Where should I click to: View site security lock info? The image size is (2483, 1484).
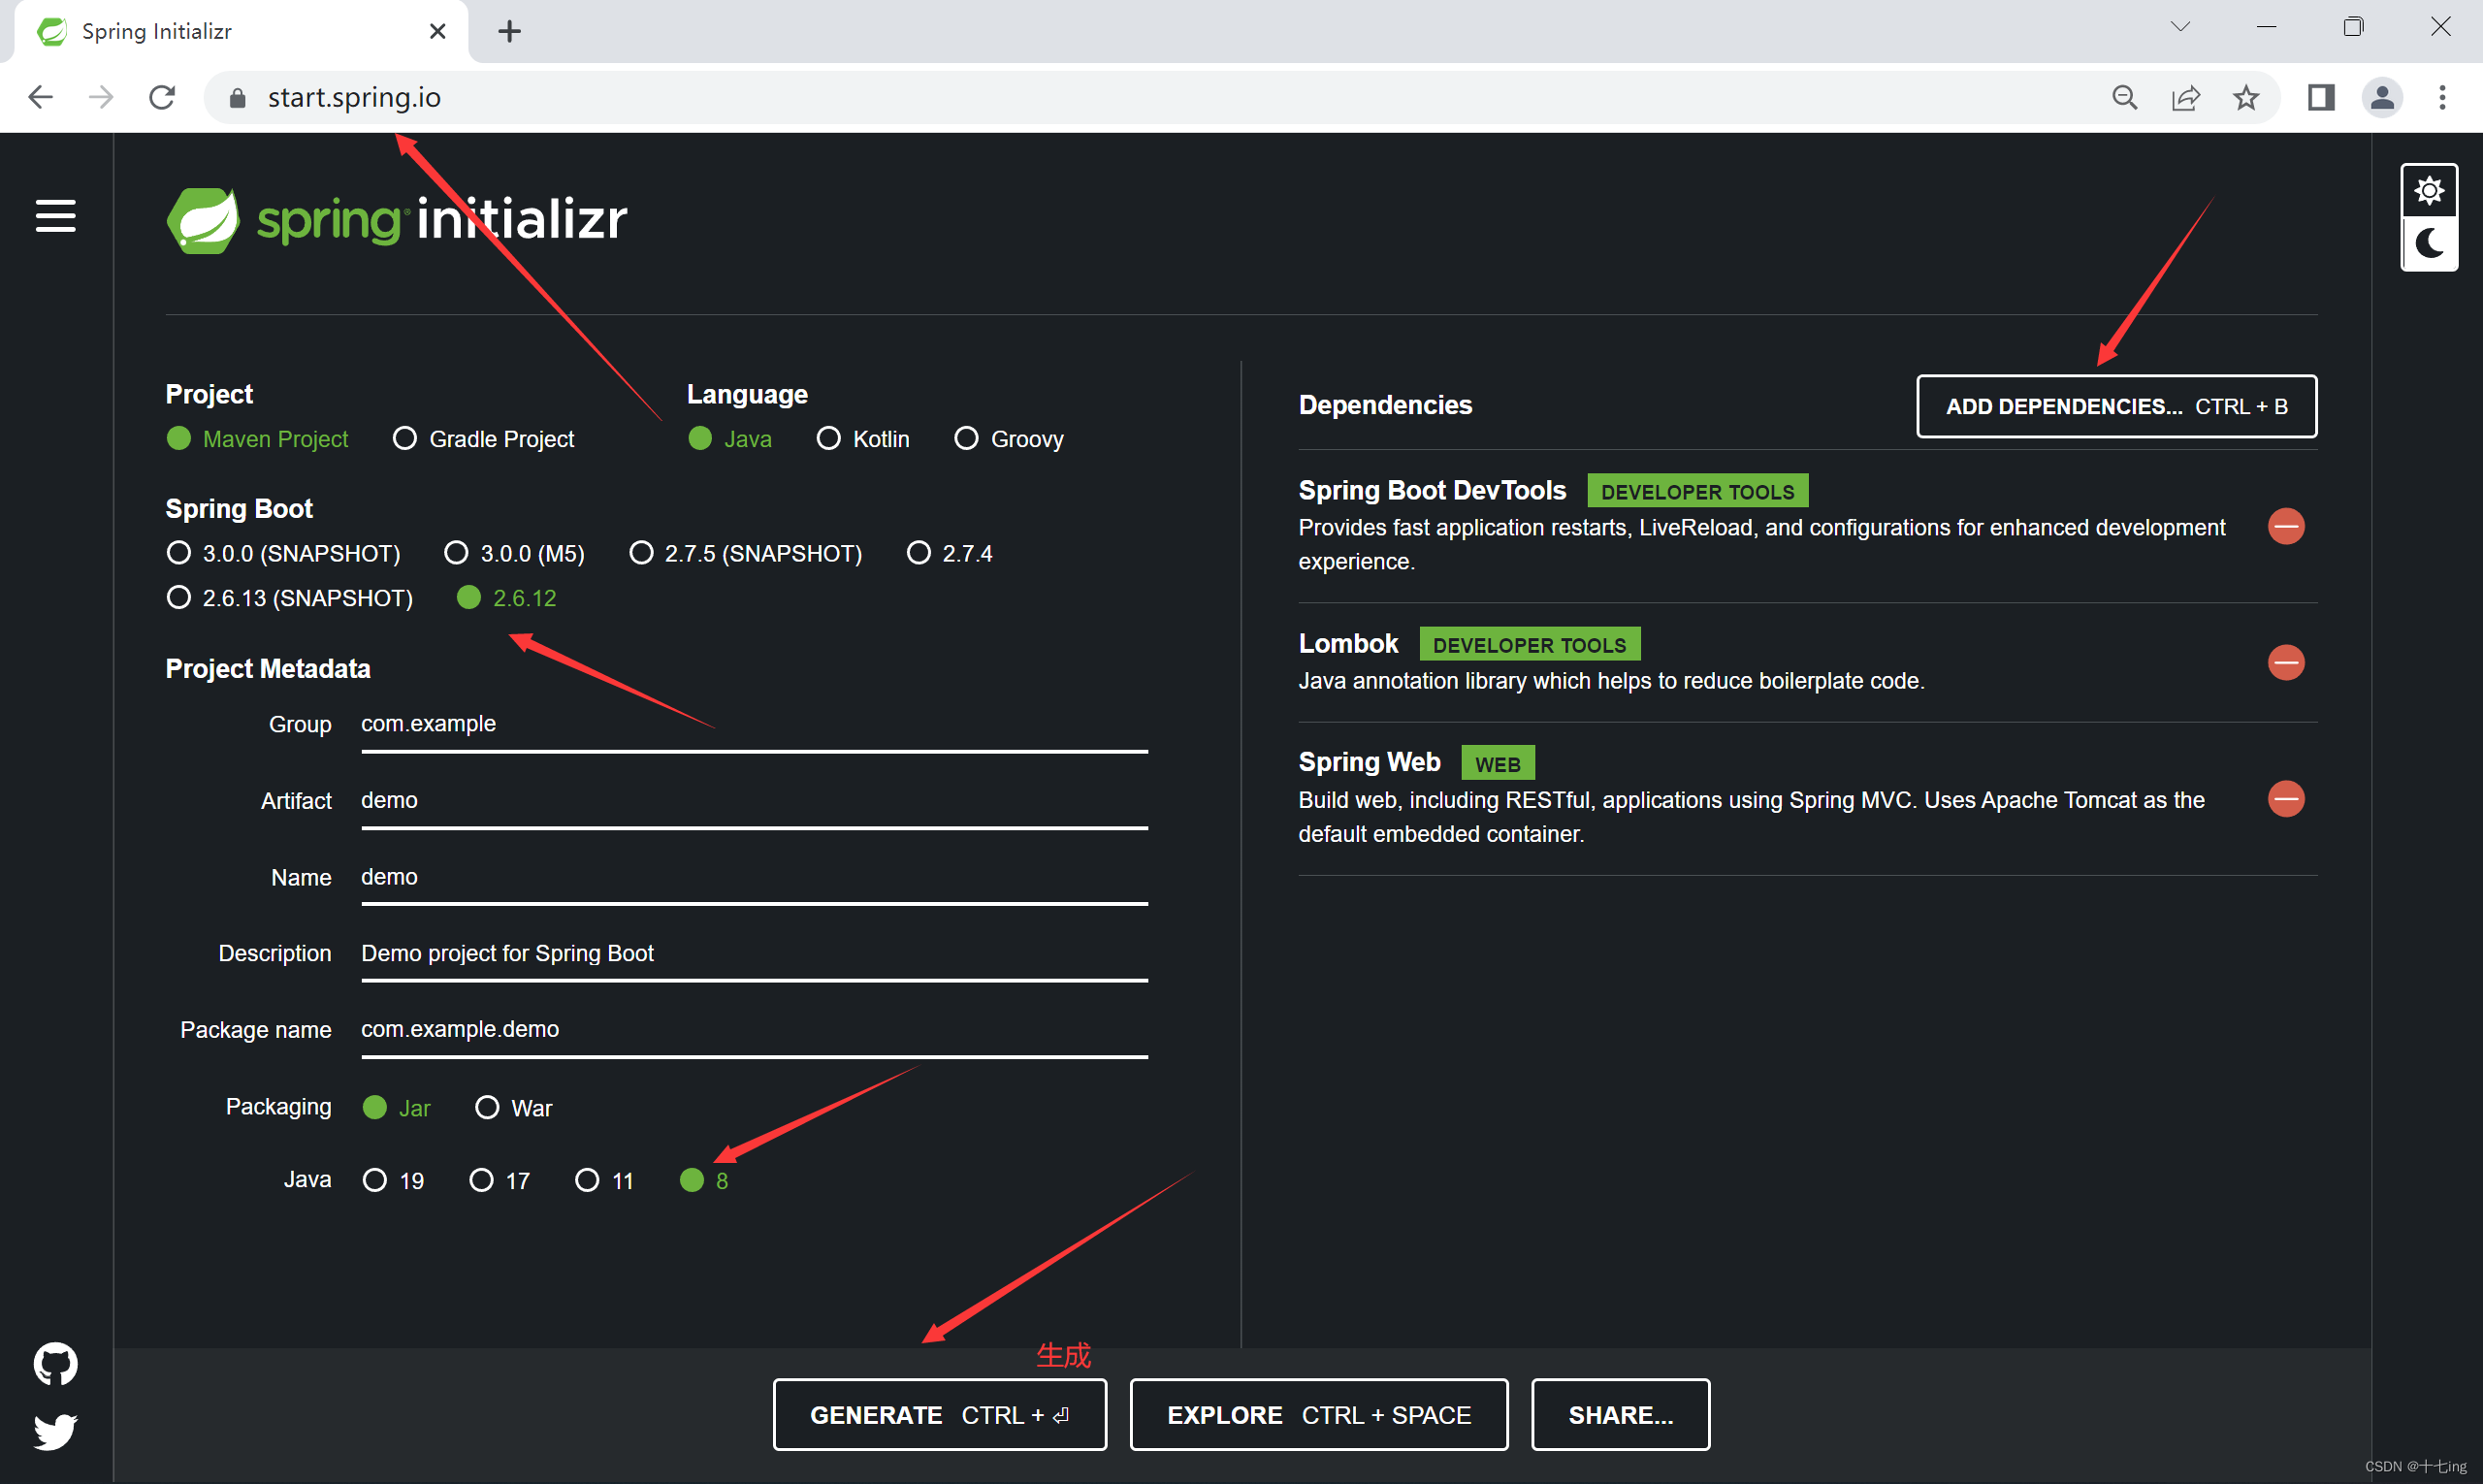pyautogui.click(x=237, y=97)
